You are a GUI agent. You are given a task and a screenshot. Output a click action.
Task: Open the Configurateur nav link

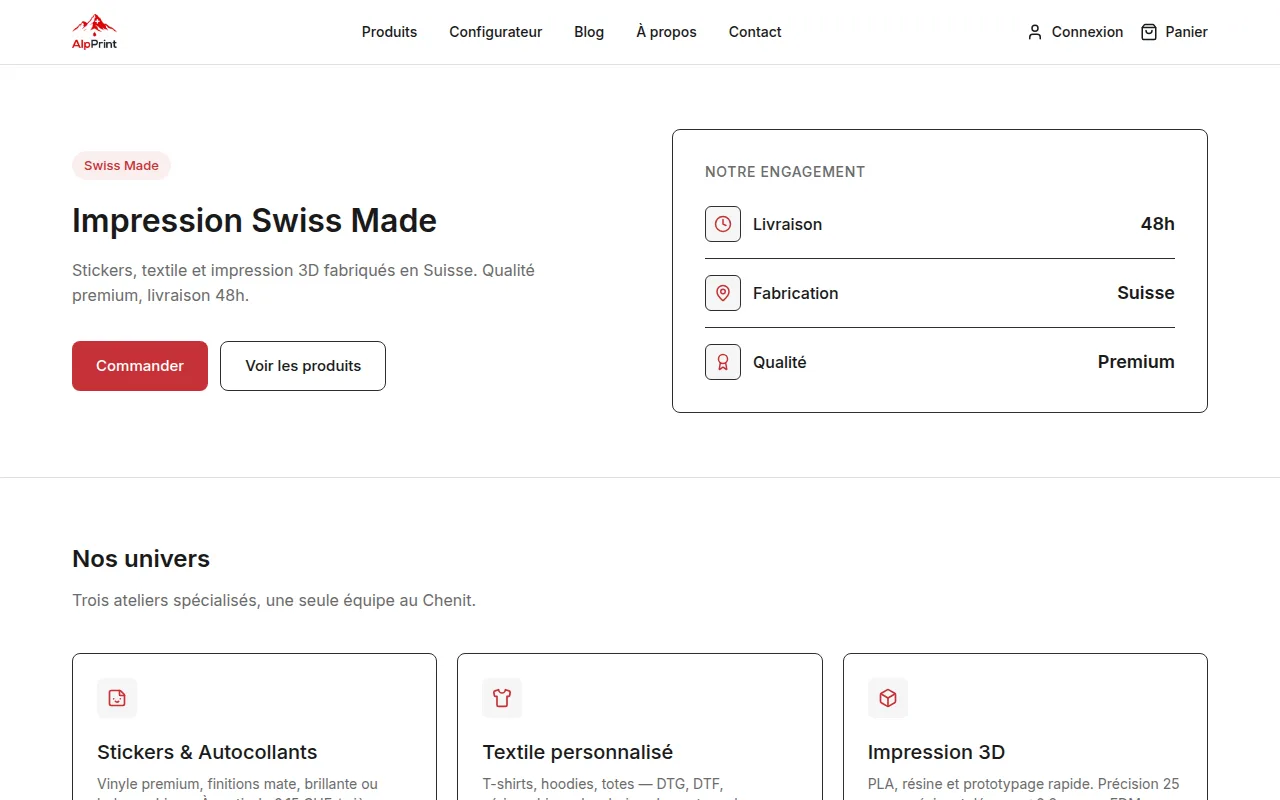[495, 32]
